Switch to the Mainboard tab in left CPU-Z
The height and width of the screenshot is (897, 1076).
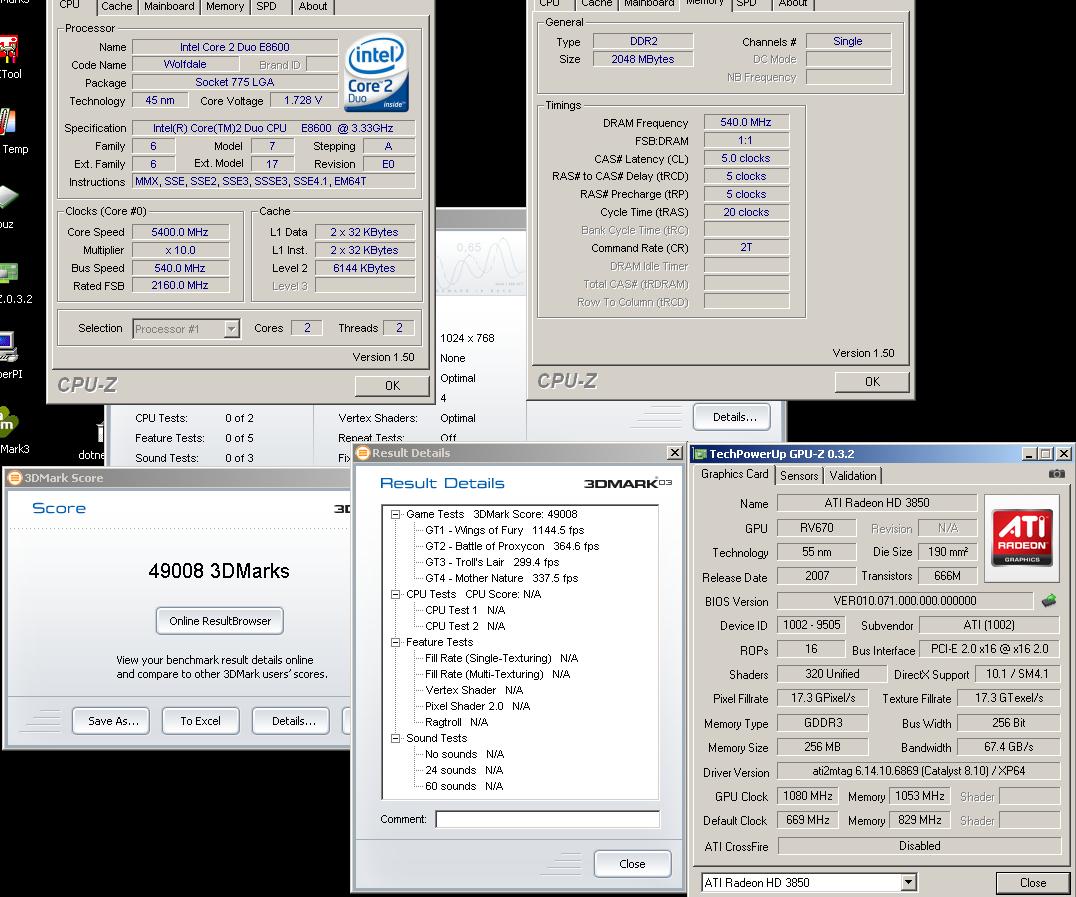(x=169, y=6)
